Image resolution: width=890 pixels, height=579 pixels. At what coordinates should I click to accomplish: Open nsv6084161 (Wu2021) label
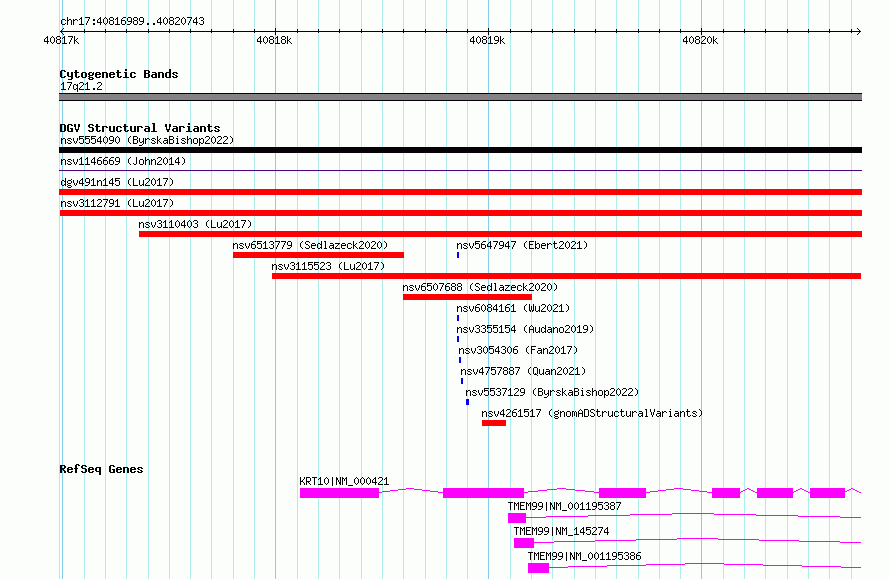(513, 308)
